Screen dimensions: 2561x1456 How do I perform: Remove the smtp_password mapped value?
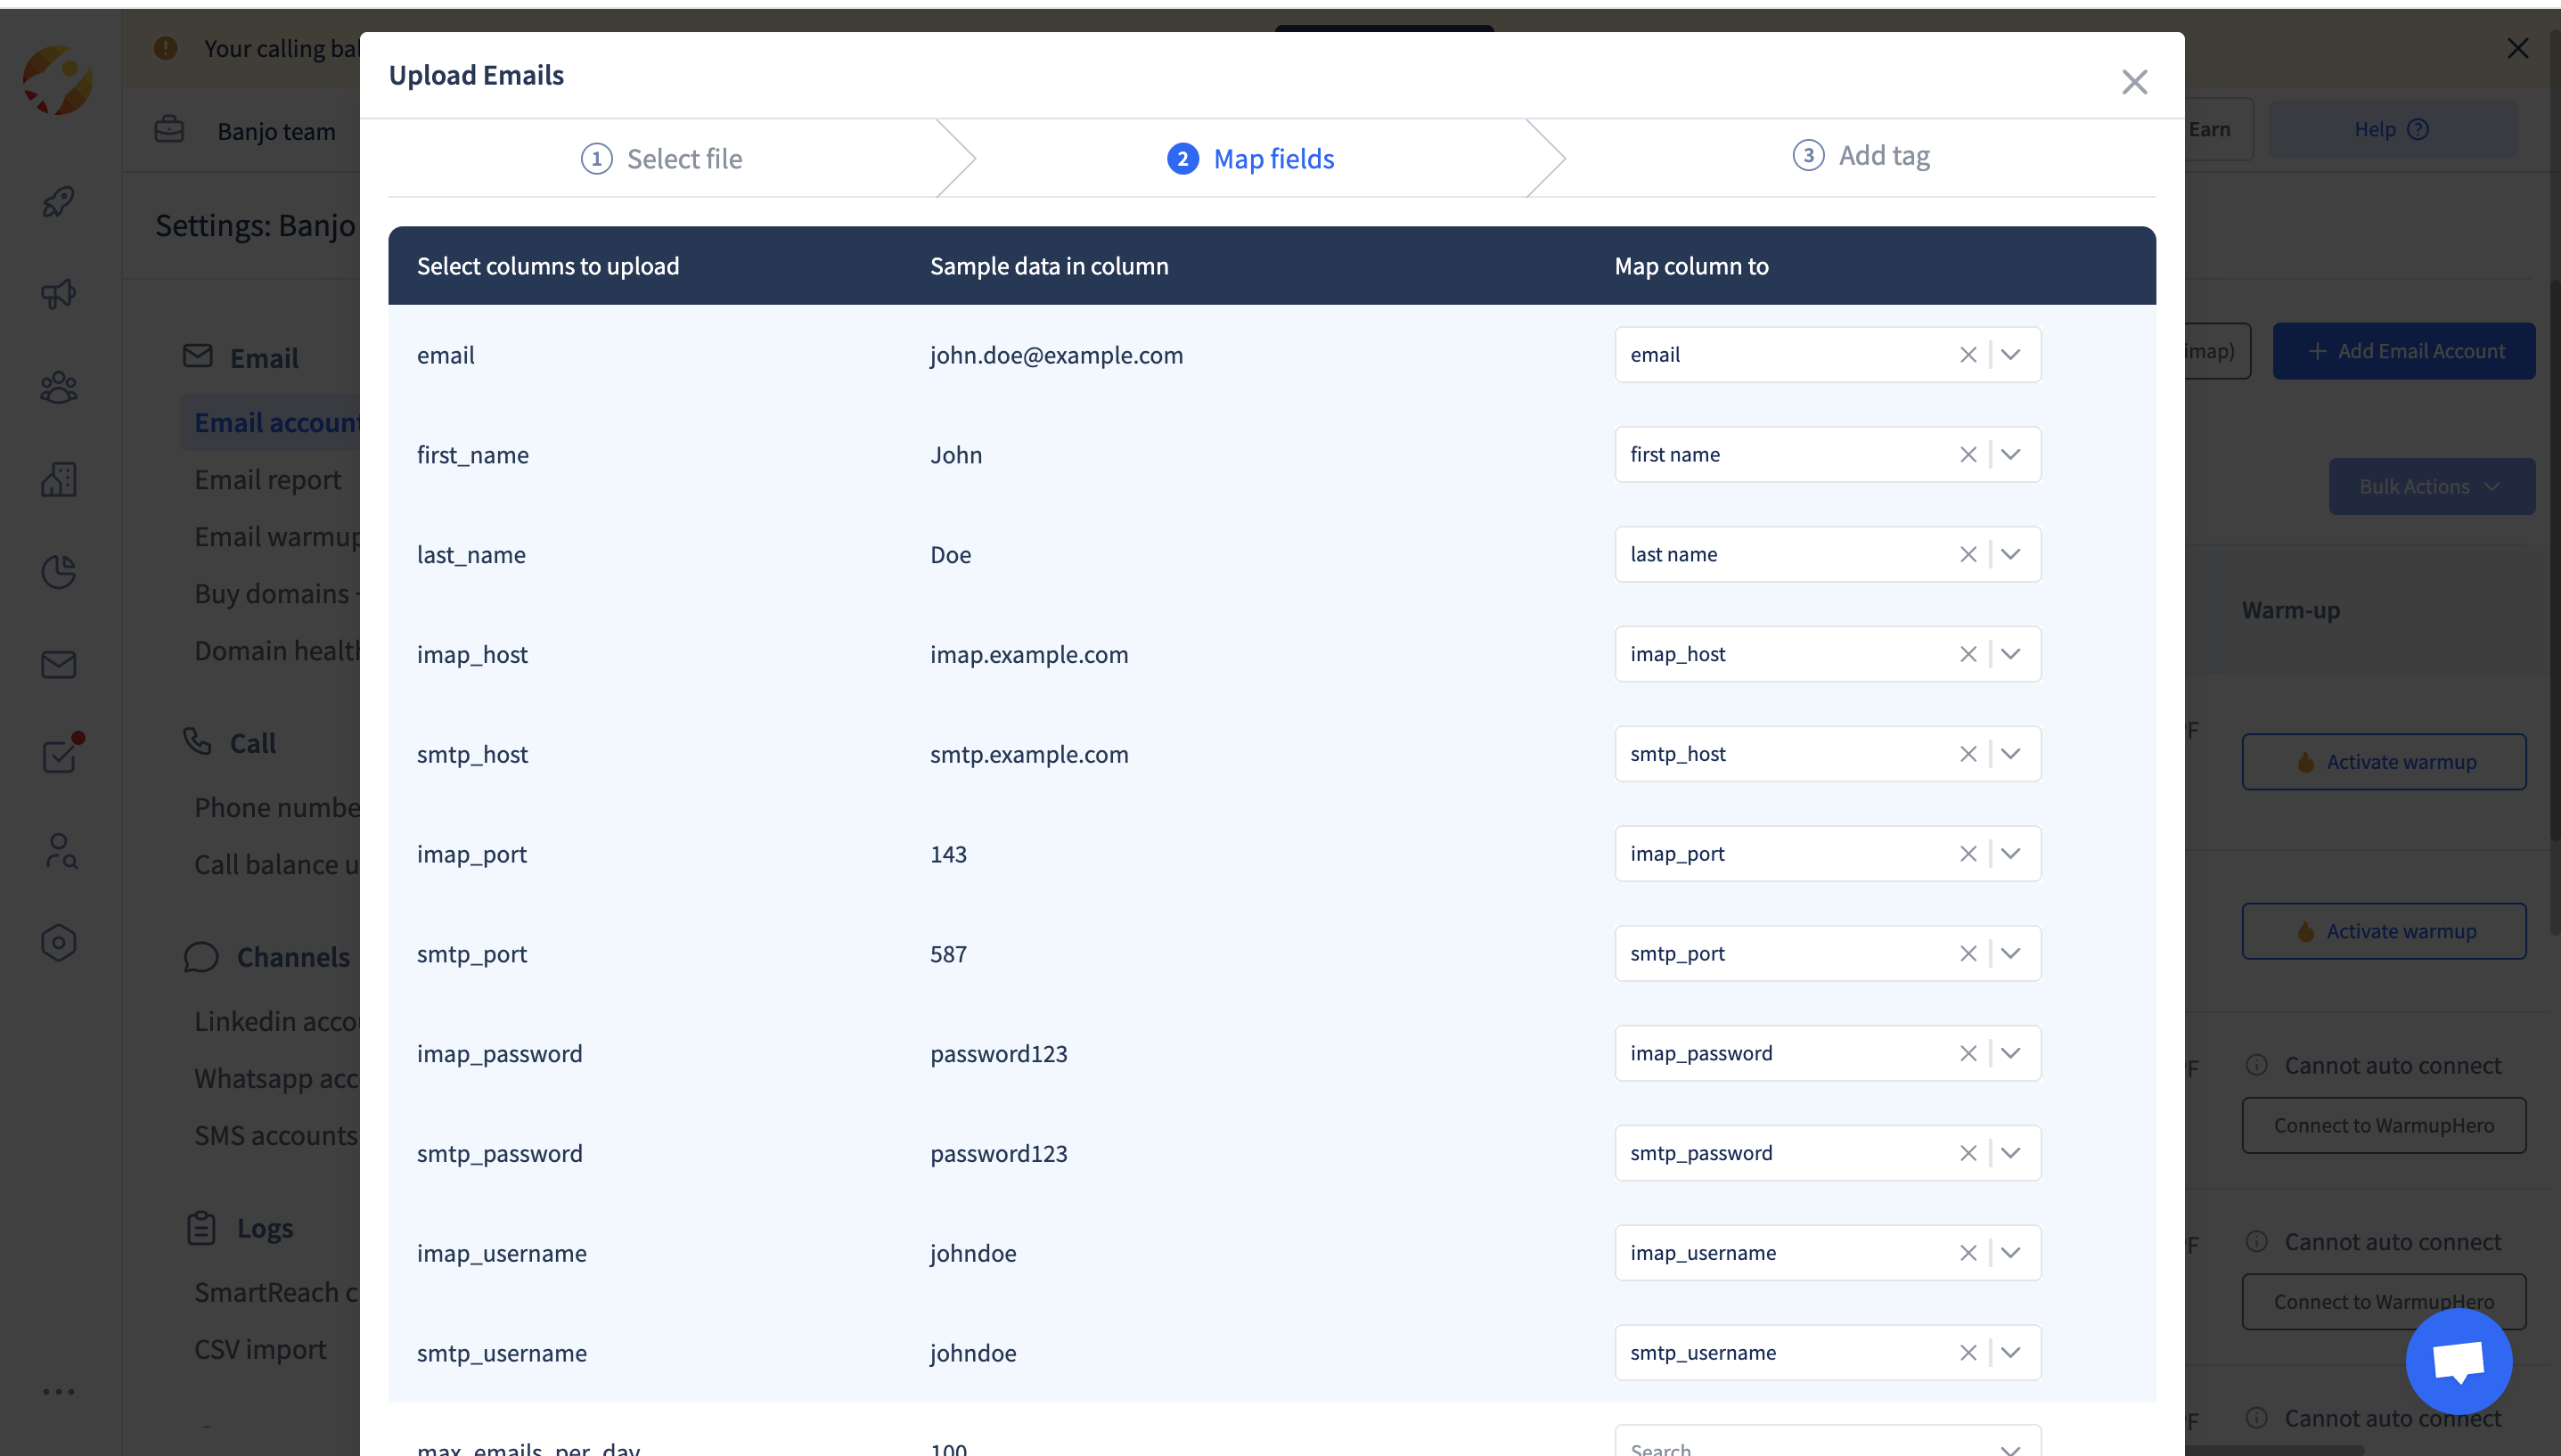point(1967,1153)
